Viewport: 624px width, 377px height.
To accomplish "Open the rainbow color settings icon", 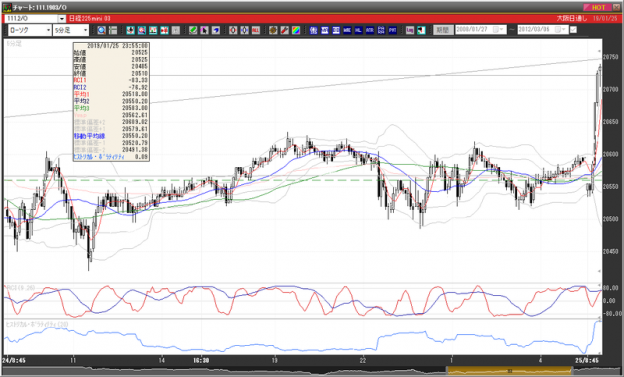I will coord(296,30).
